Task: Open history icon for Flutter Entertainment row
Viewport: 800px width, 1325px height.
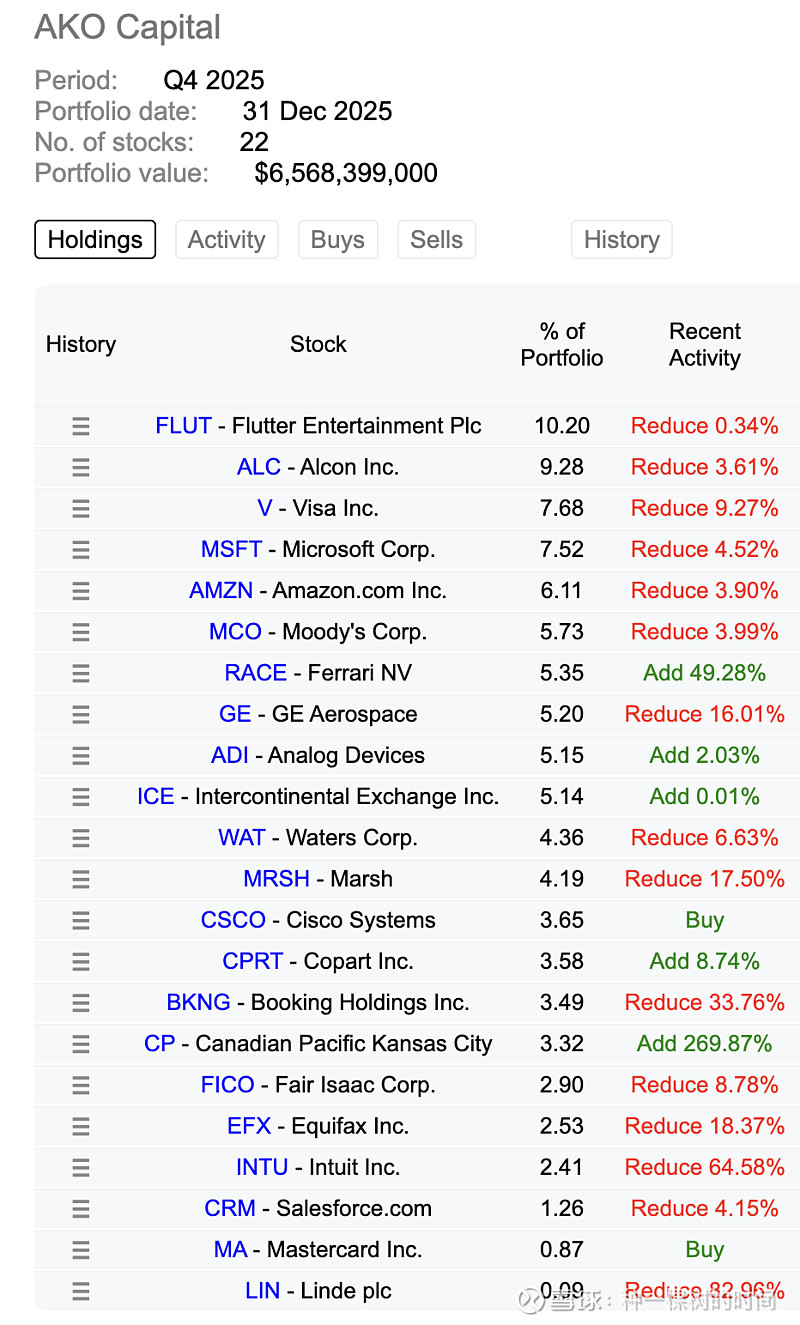Action: 81,427
